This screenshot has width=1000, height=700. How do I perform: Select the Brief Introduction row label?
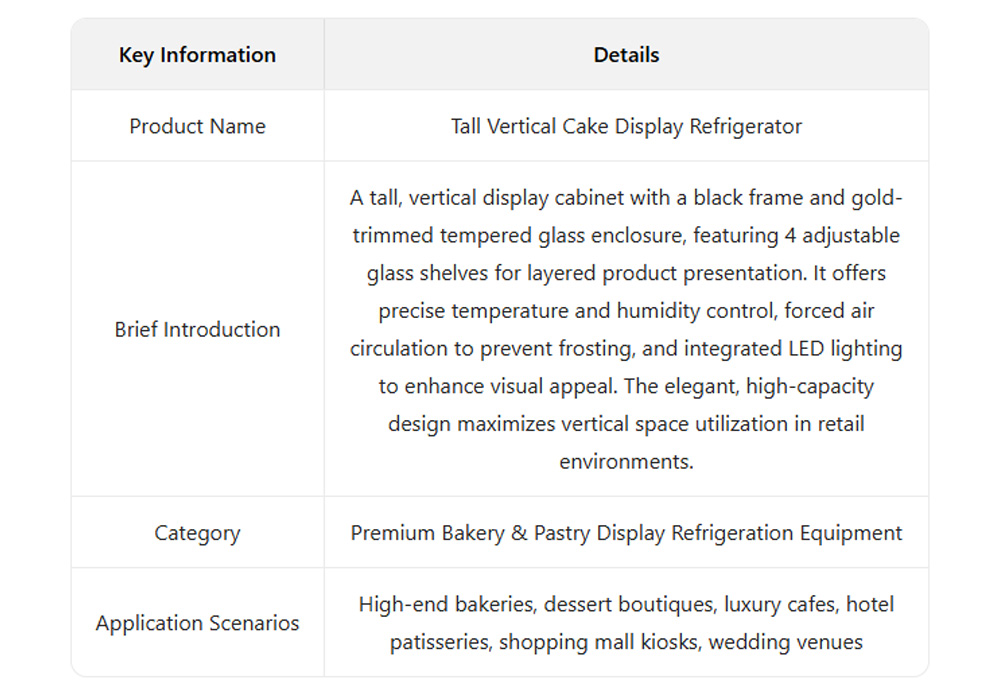click(x=197, y=329)
